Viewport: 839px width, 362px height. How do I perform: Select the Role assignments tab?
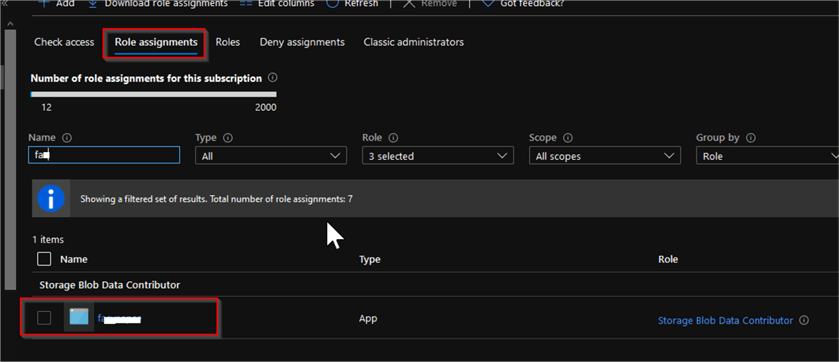(156, 42)
